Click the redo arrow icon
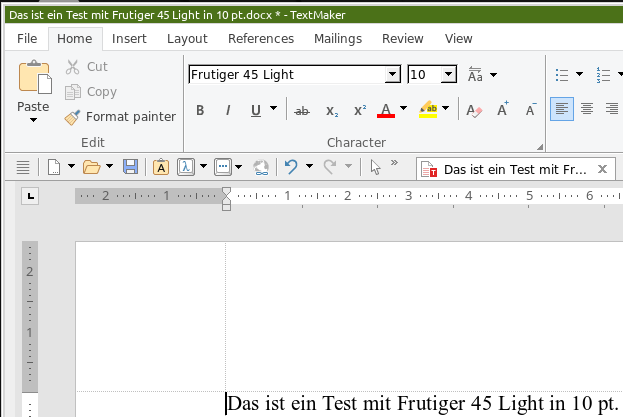The width and height of the screenshot is (623, 417). point(330,167)
